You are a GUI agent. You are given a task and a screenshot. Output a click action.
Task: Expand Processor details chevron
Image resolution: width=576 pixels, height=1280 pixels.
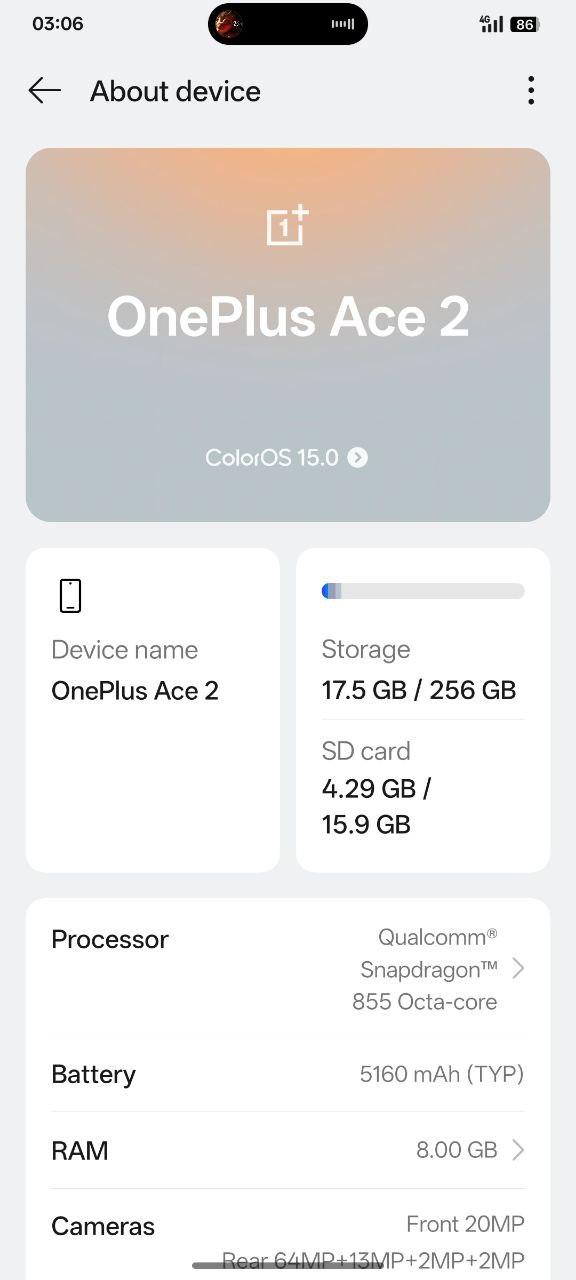point(518,968)
